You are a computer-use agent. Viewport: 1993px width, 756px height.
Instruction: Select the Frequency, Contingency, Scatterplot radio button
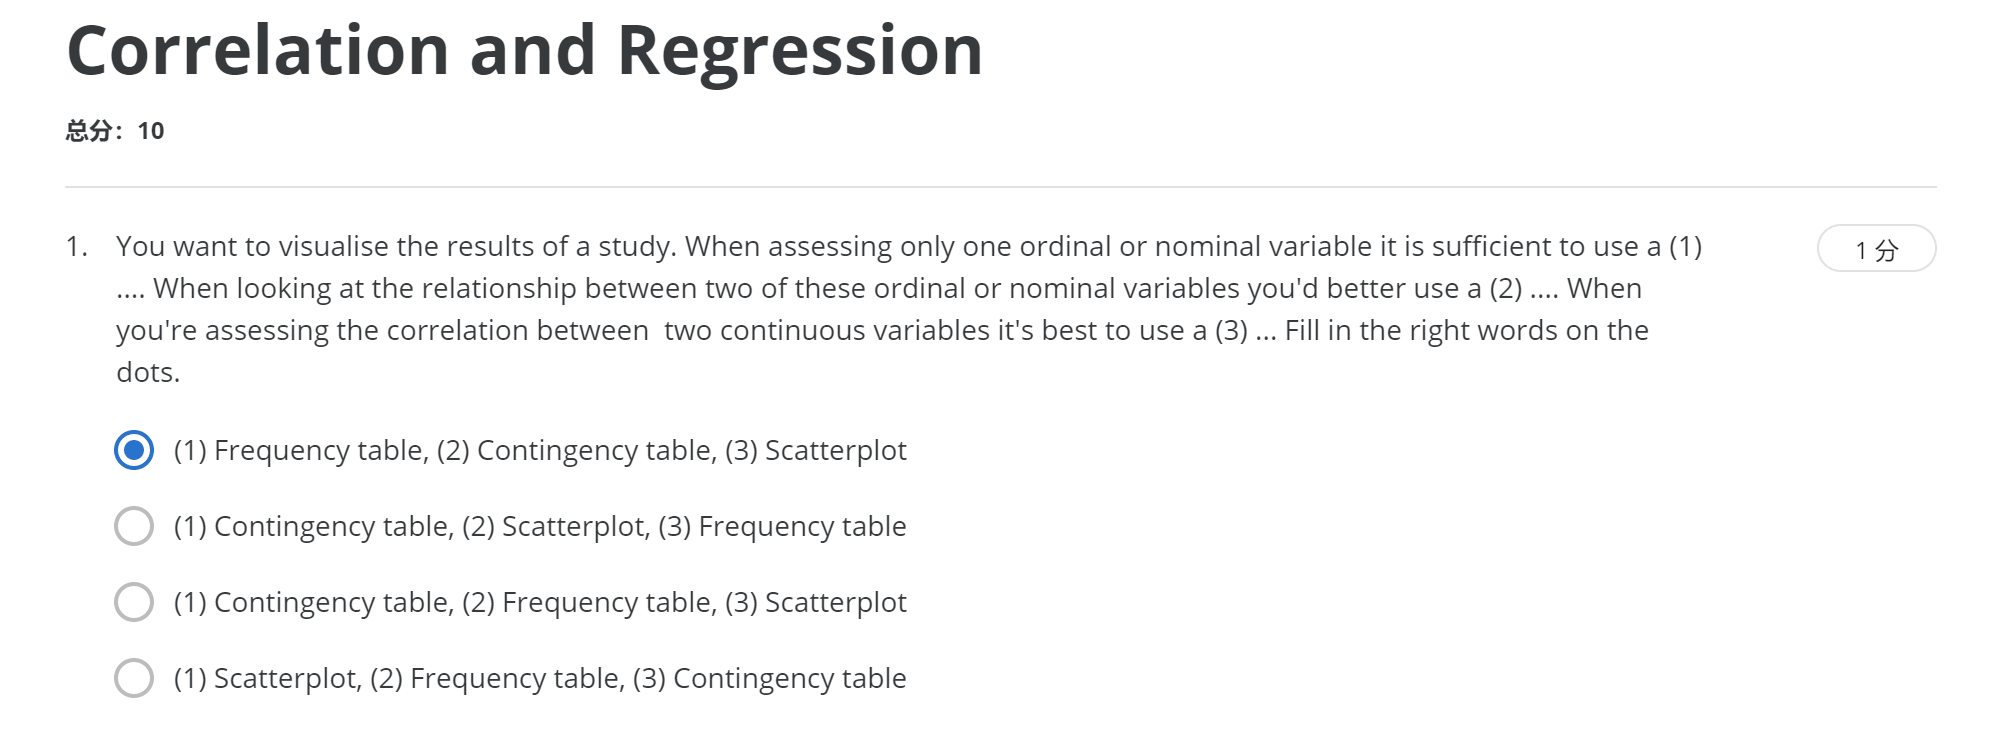click(134, 450)
